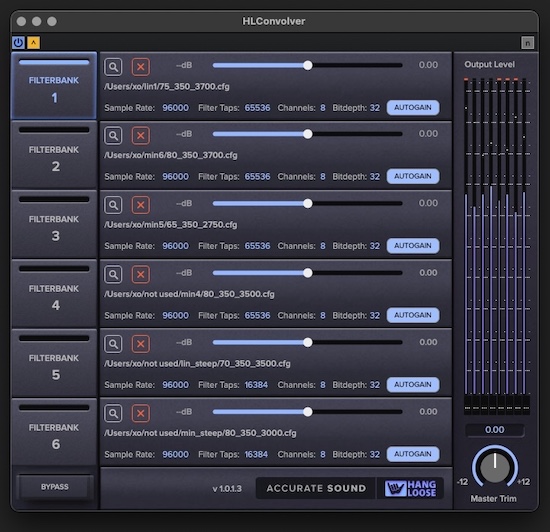This screenshot has height=532, width=550.
Task: Browse filter file for min4/80_350_3500.cfg row
Action: (x=113, y=274)
